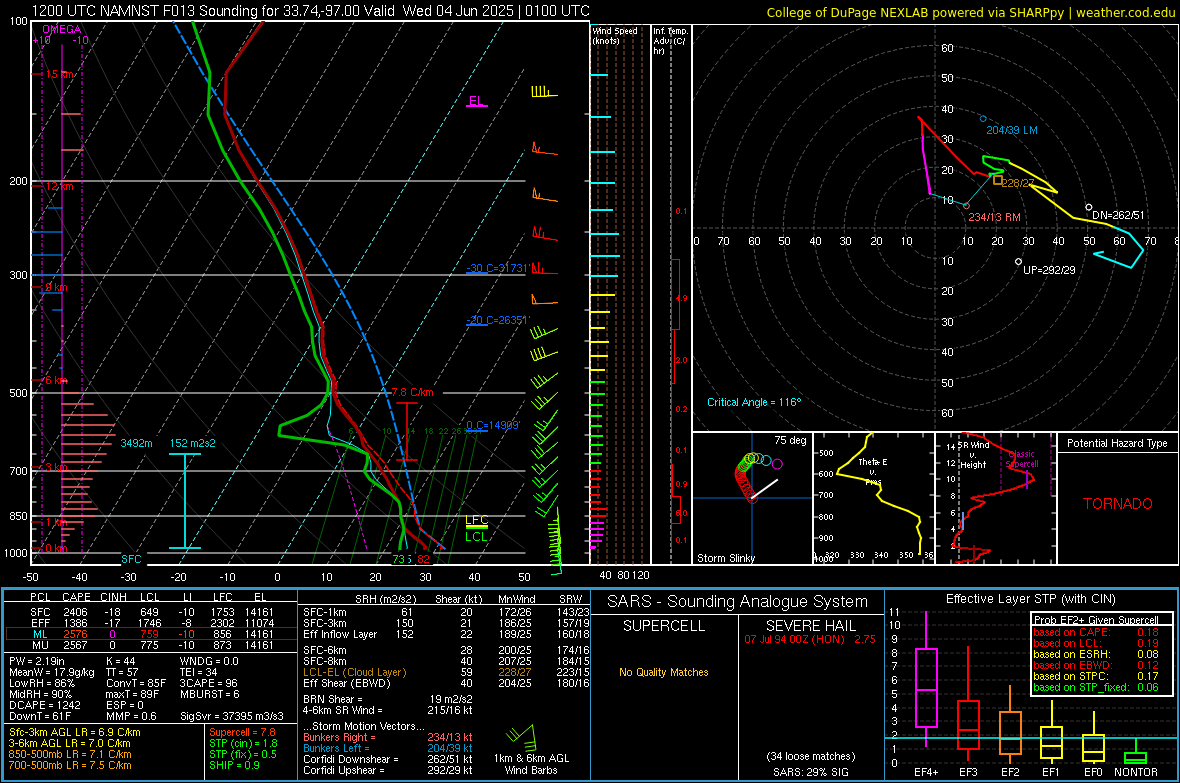The width and height of the screenshot is (1180, 783).
Task: Click the 'DCAPE = 1242' value
Action: coord(44,705)
